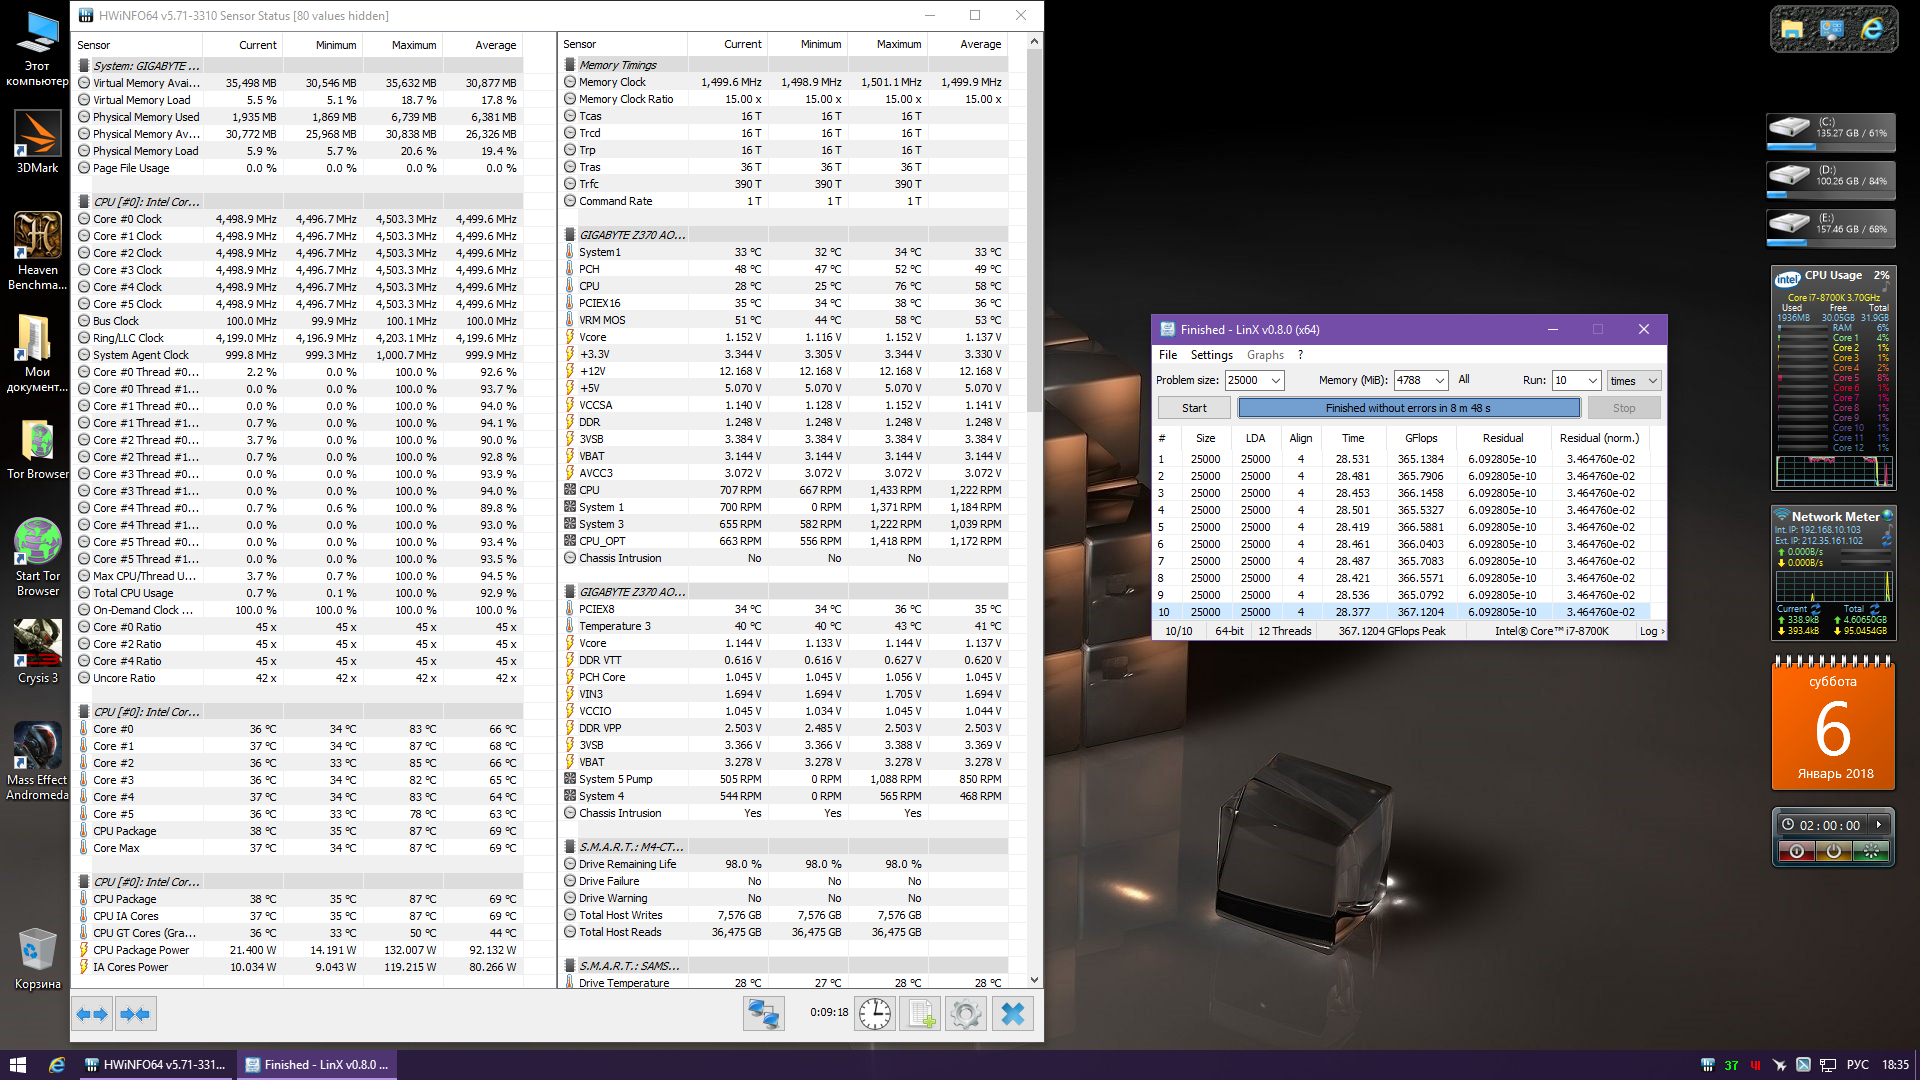This screenshot has height=1080, width=1920.
Task: Click the logging start document icon
Action: [920, 1014]
